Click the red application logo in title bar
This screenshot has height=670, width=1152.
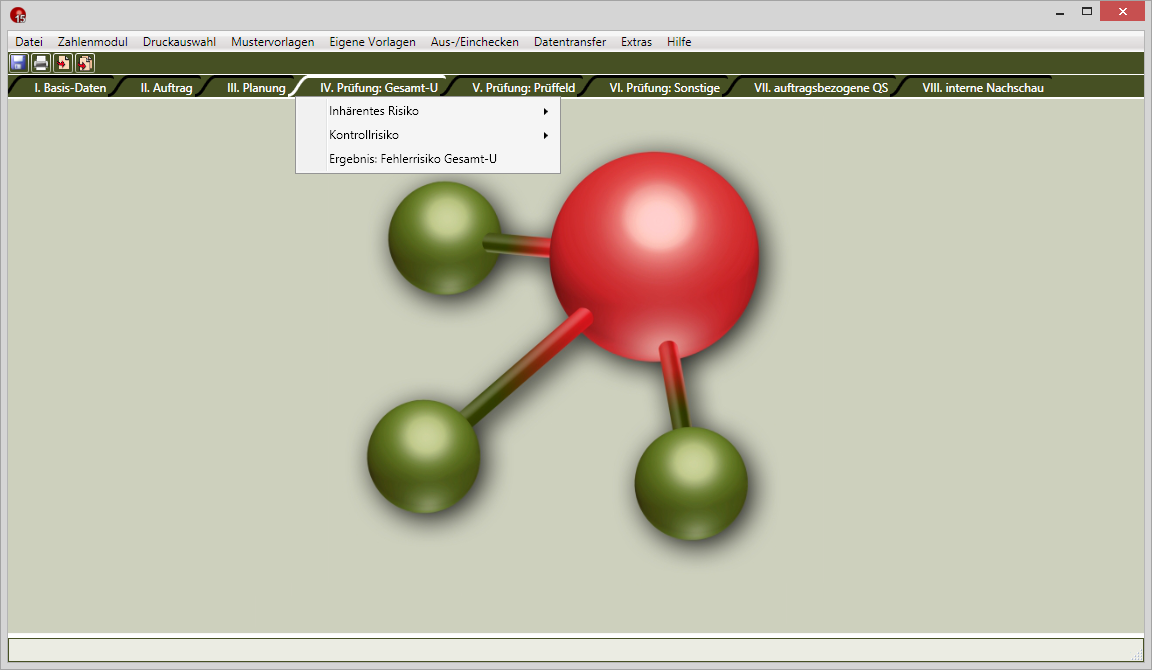click(x=18, y=14)
